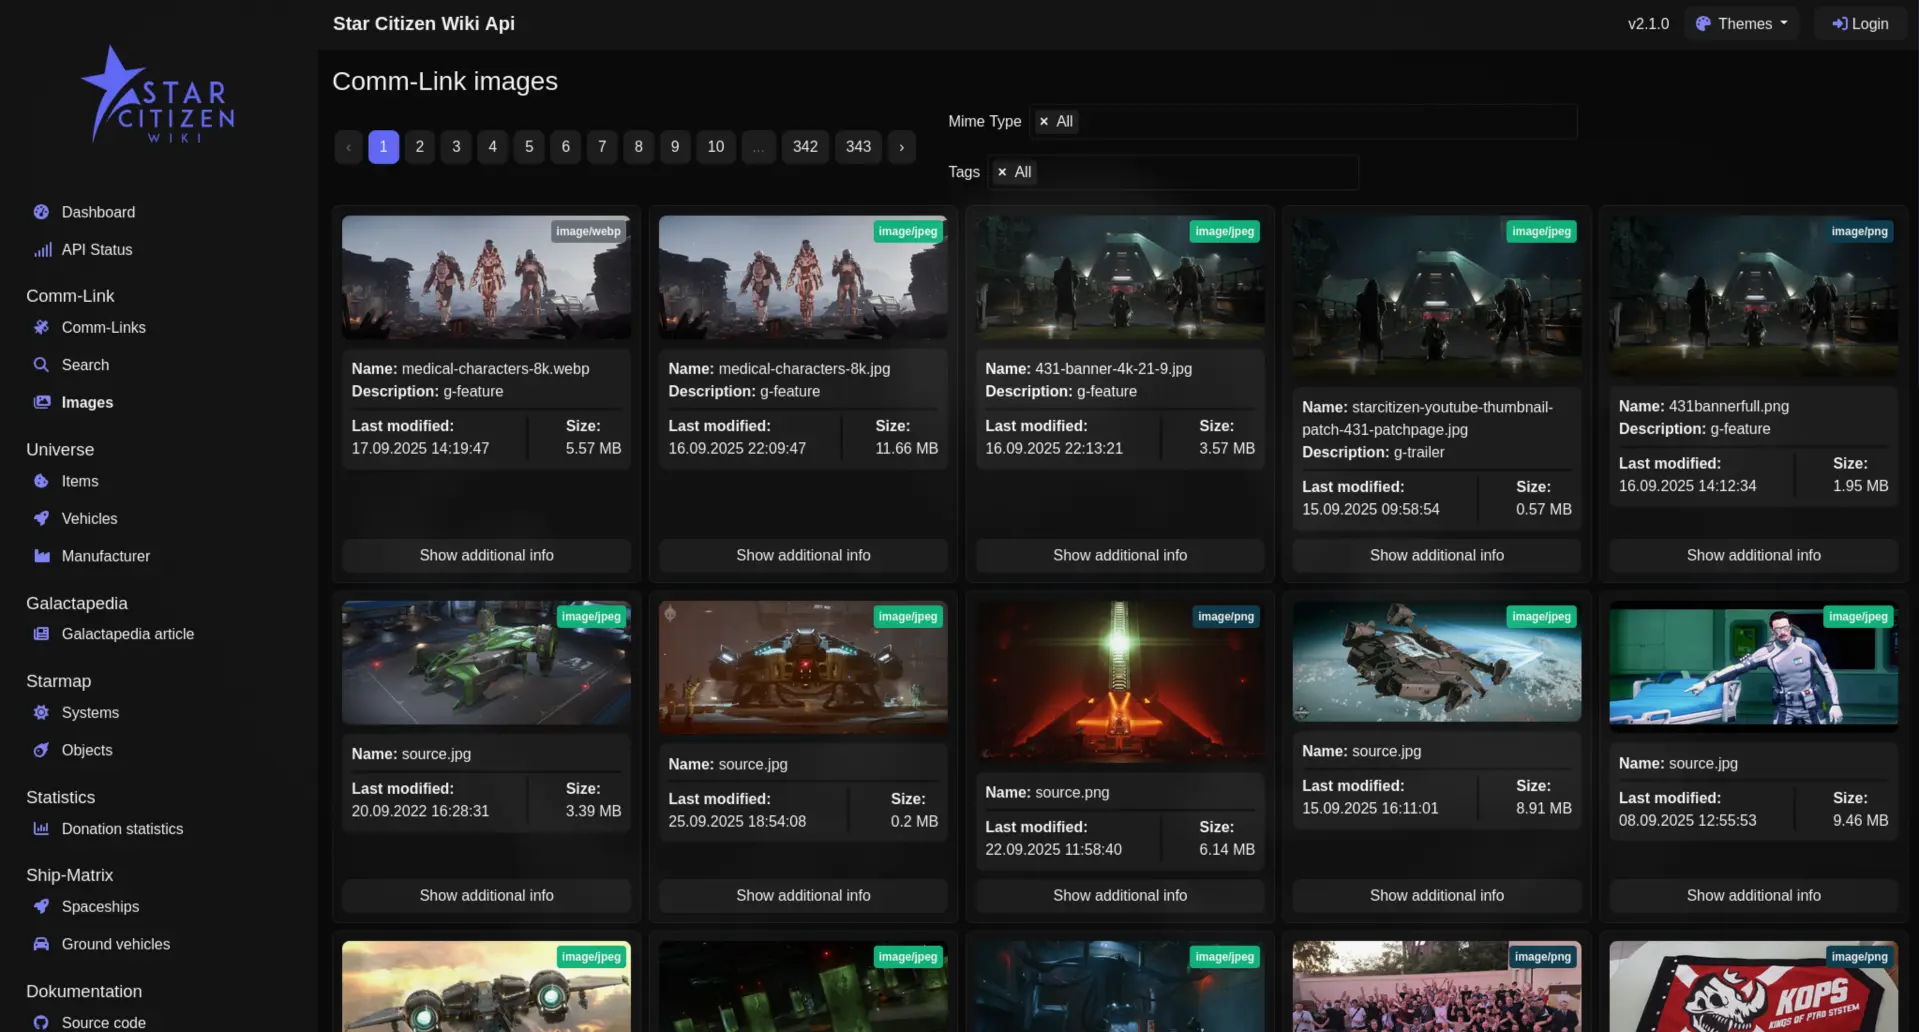Screen dimensions: 1919x1032
Task: Click the Ground vehicles car icon
Action: [41, 944]
